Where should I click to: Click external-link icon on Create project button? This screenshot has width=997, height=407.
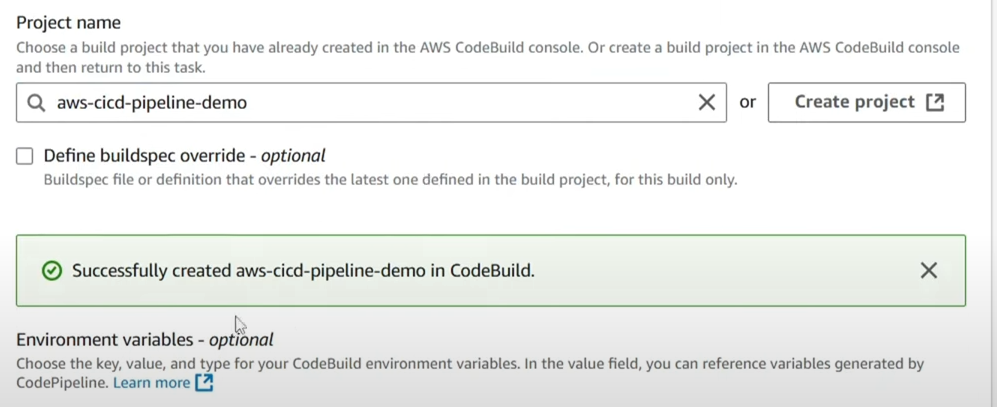[935, 102]
